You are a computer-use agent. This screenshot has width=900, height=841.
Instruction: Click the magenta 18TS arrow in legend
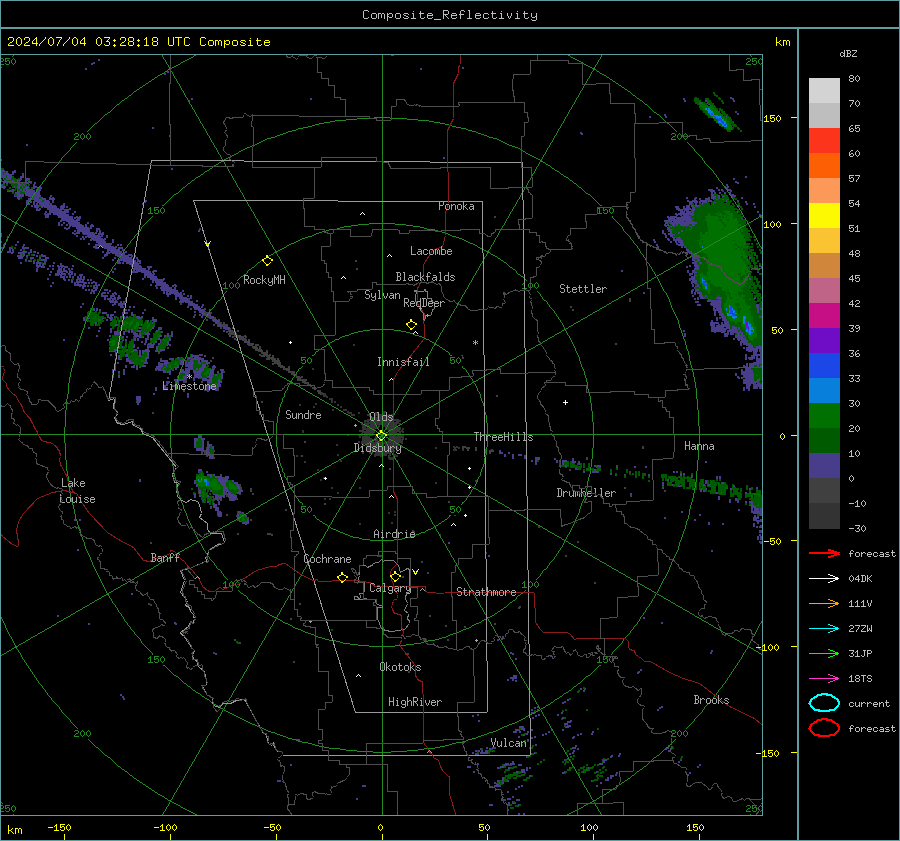pyautogui.click(x=824, y=679)
